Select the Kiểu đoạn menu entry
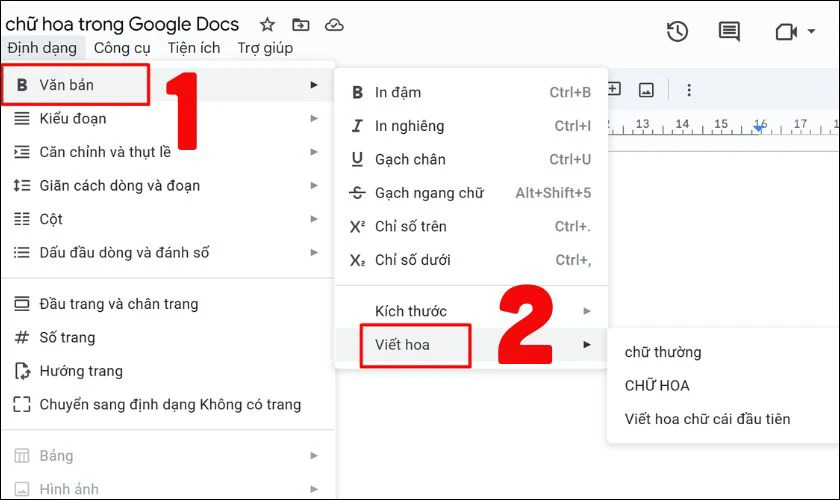 168,118
